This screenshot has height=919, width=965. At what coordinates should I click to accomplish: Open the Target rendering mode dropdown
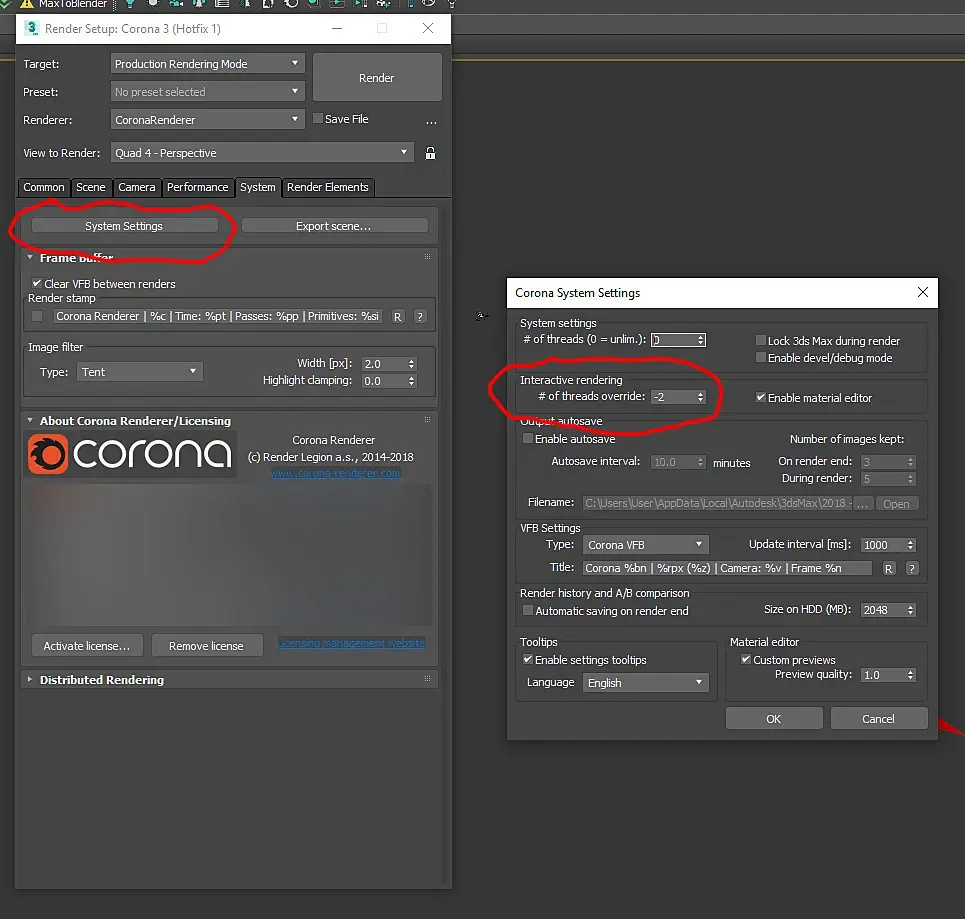tap(207, 63)
